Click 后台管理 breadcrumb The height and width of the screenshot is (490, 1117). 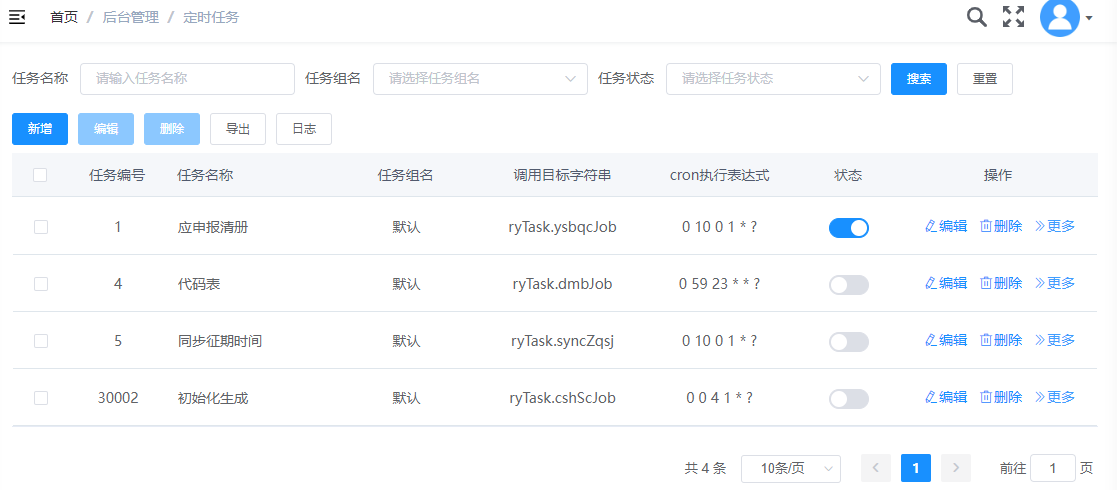[x=130, y=18]
